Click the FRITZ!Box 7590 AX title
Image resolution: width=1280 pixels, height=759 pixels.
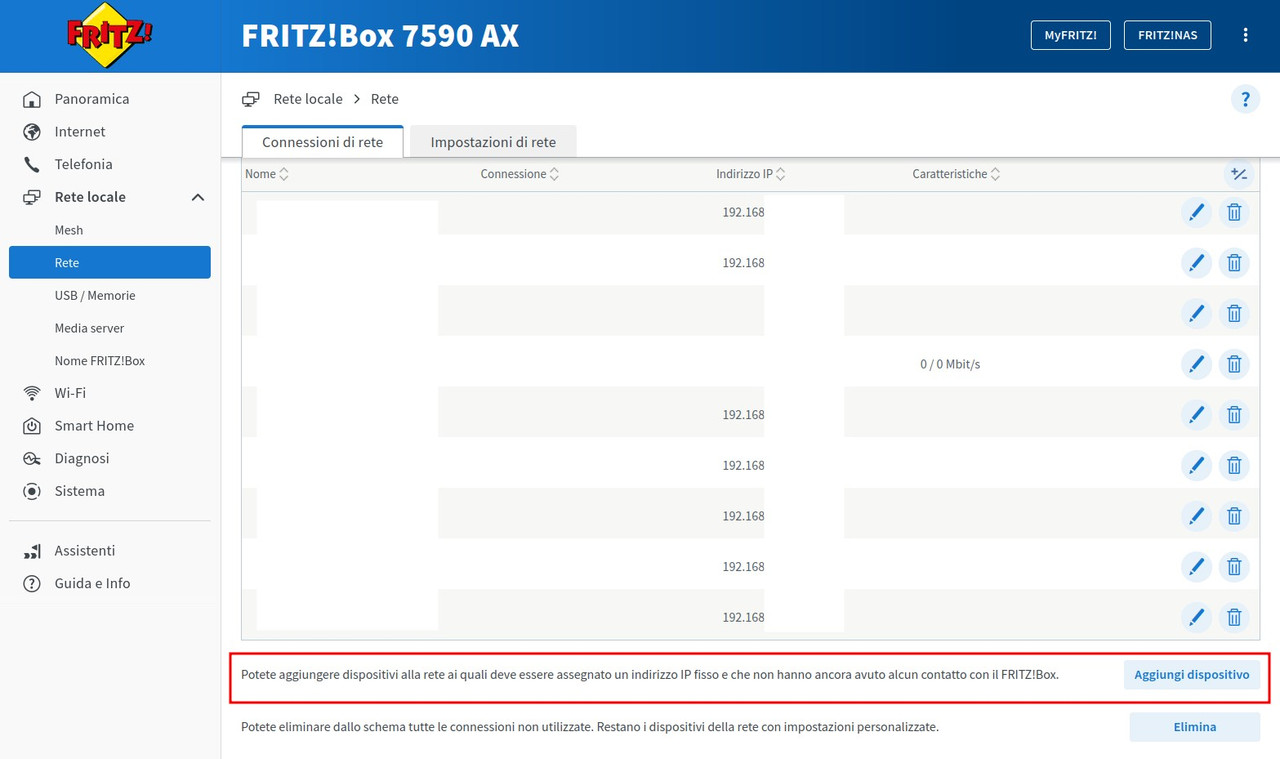click(x=380, y=36)
